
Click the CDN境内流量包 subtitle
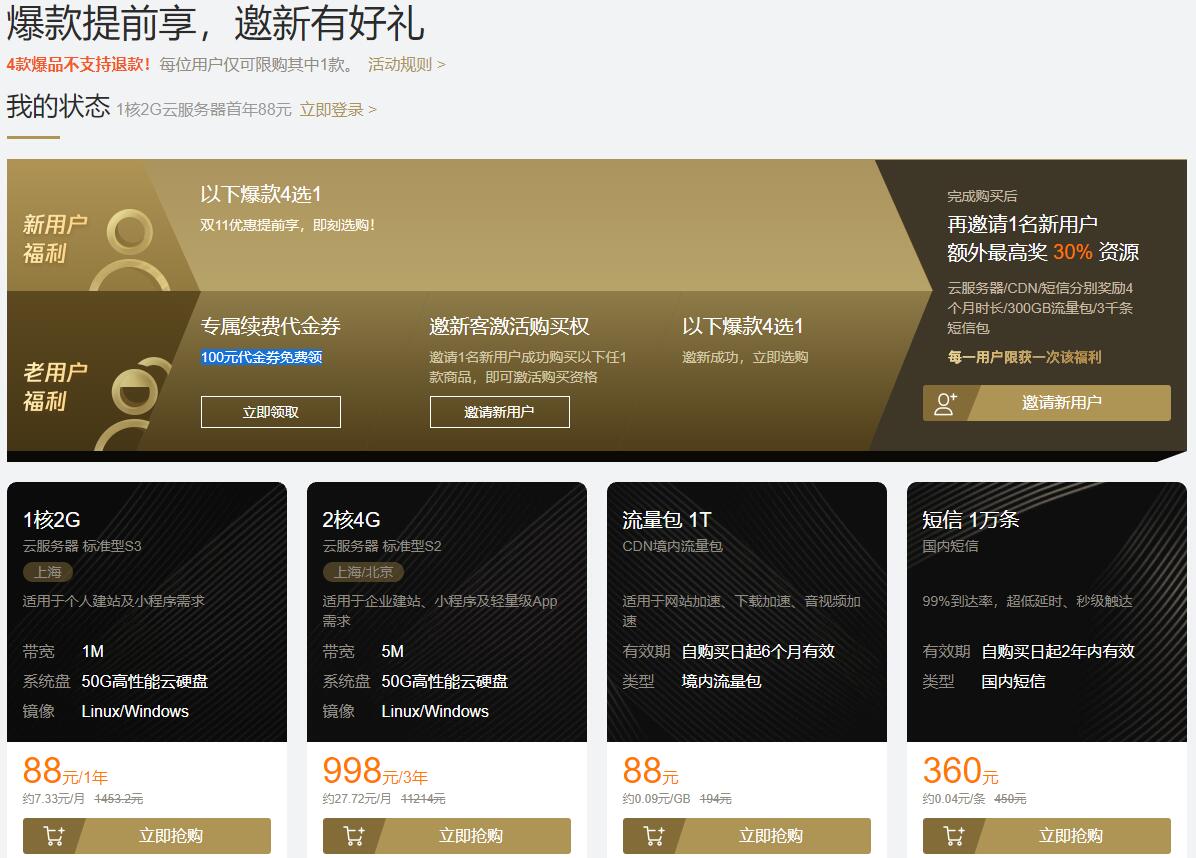click(673, 546)
